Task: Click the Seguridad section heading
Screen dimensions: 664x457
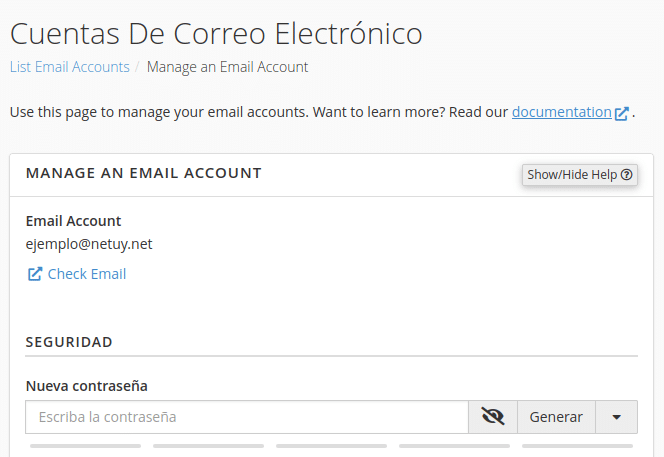Action: [69, 342]
